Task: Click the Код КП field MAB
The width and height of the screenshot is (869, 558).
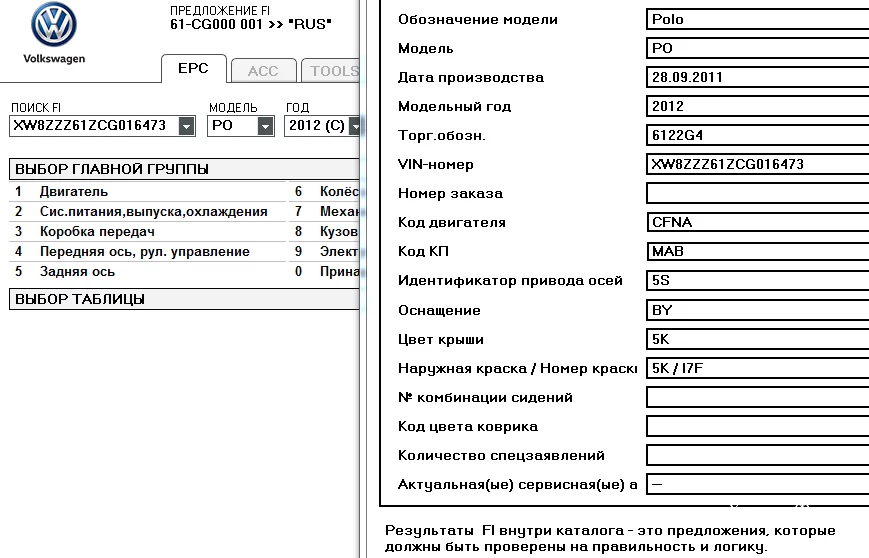Action: click(758, 252)
